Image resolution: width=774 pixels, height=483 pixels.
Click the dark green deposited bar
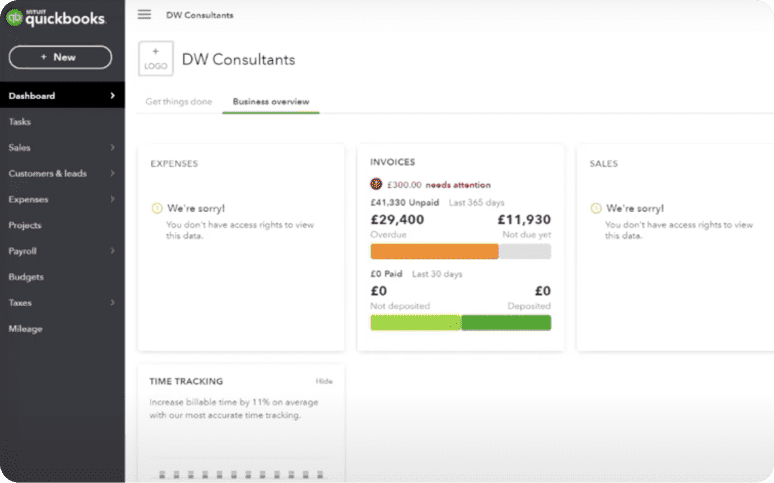click(506, 322)
